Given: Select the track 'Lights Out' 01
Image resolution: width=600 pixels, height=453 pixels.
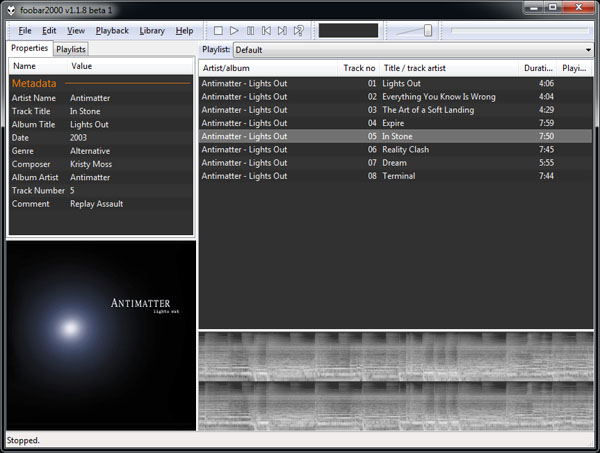Looking at the screenshot, I should (395, 83).
